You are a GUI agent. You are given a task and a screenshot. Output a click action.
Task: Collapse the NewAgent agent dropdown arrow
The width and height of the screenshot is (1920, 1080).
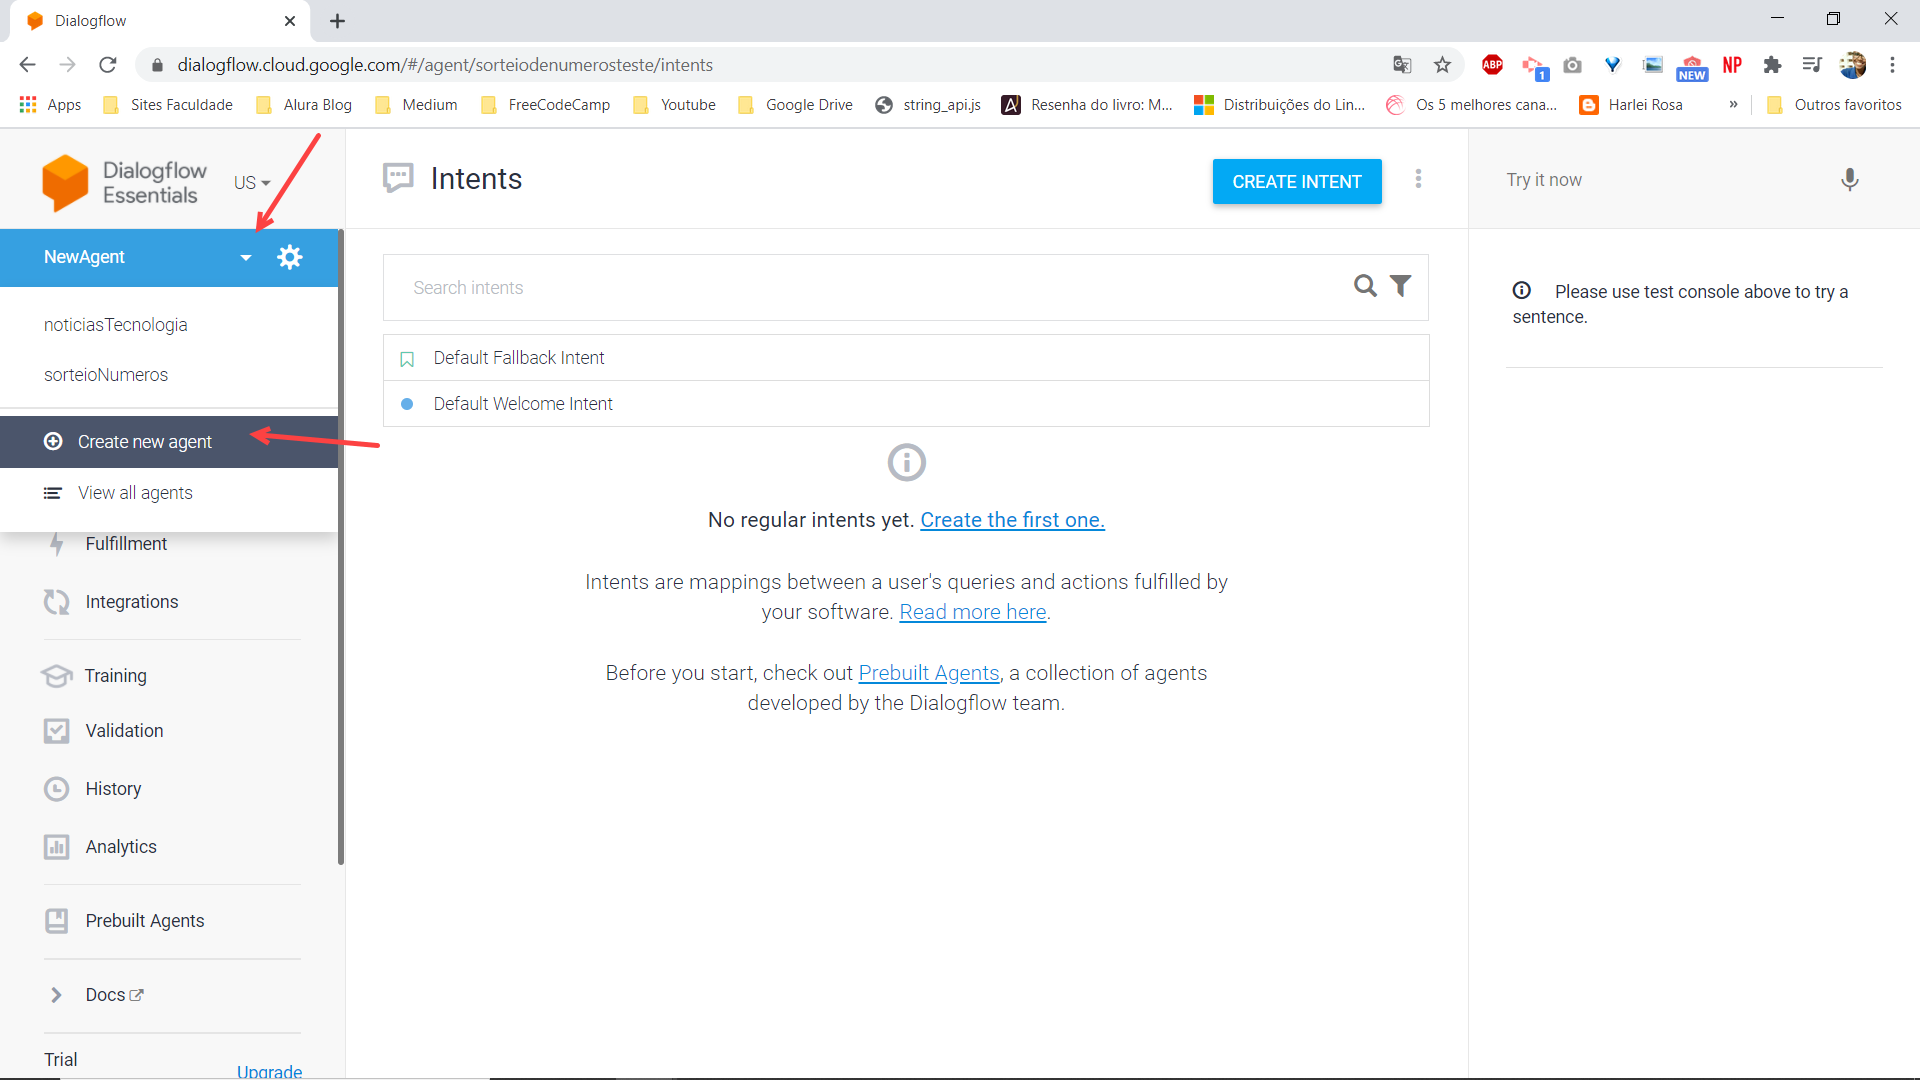[x=245, y=258]
